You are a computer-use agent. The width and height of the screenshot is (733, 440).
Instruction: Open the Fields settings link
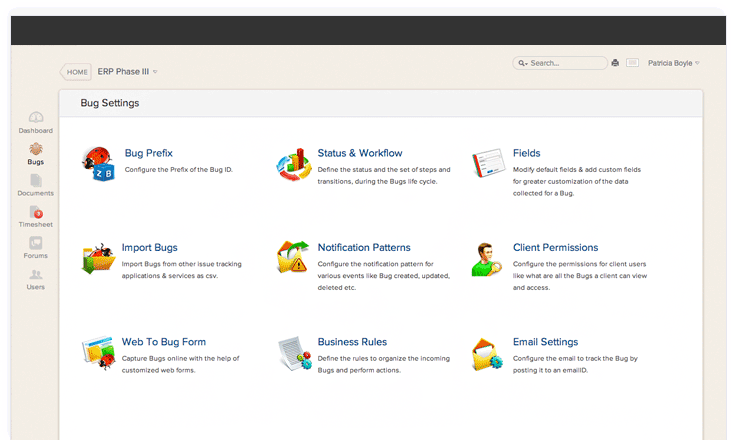pyautogui.click(x=526, y=153)
